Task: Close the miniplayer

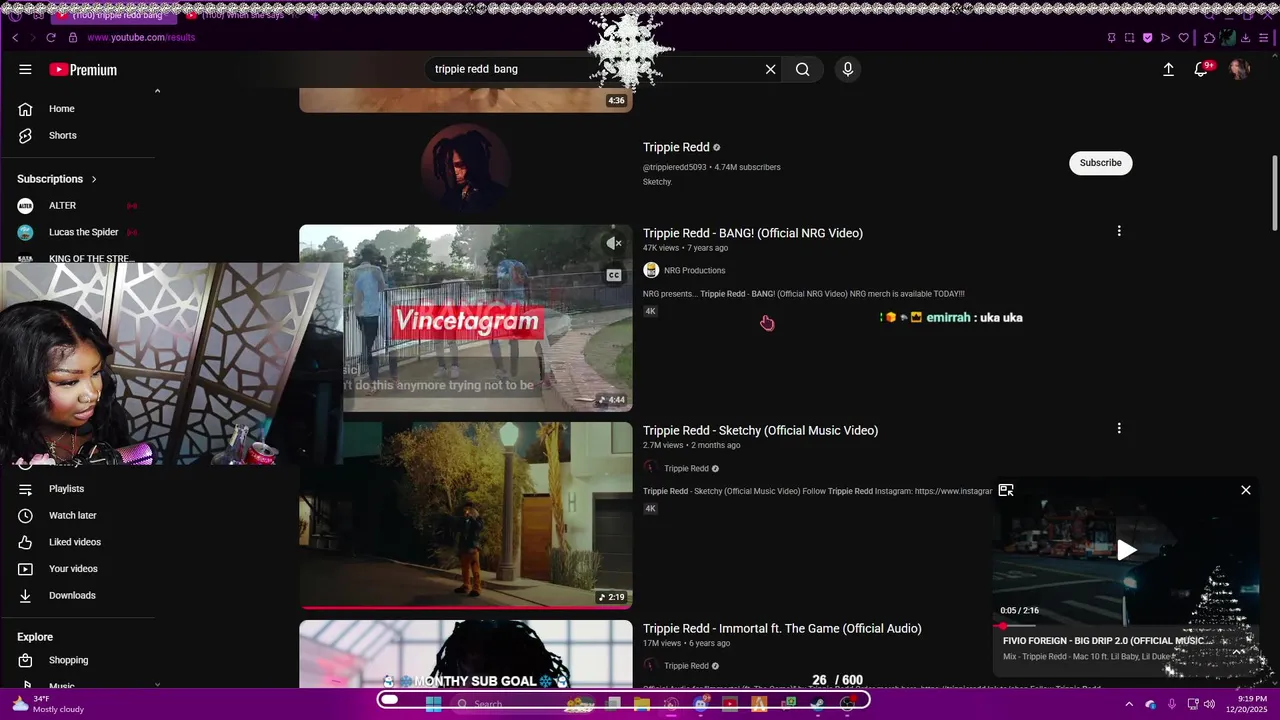Action: (1245, 490)
